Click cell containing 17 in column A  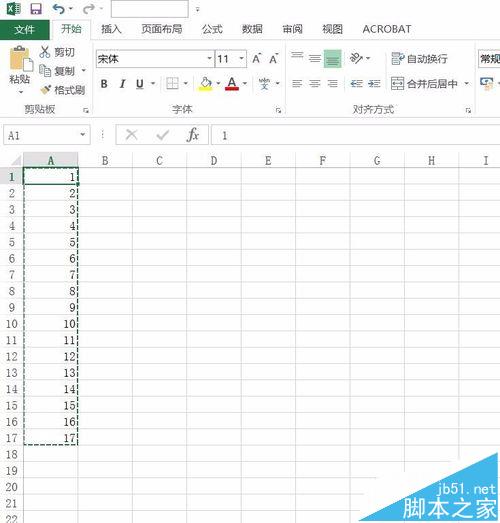click(x=51, y=438)
